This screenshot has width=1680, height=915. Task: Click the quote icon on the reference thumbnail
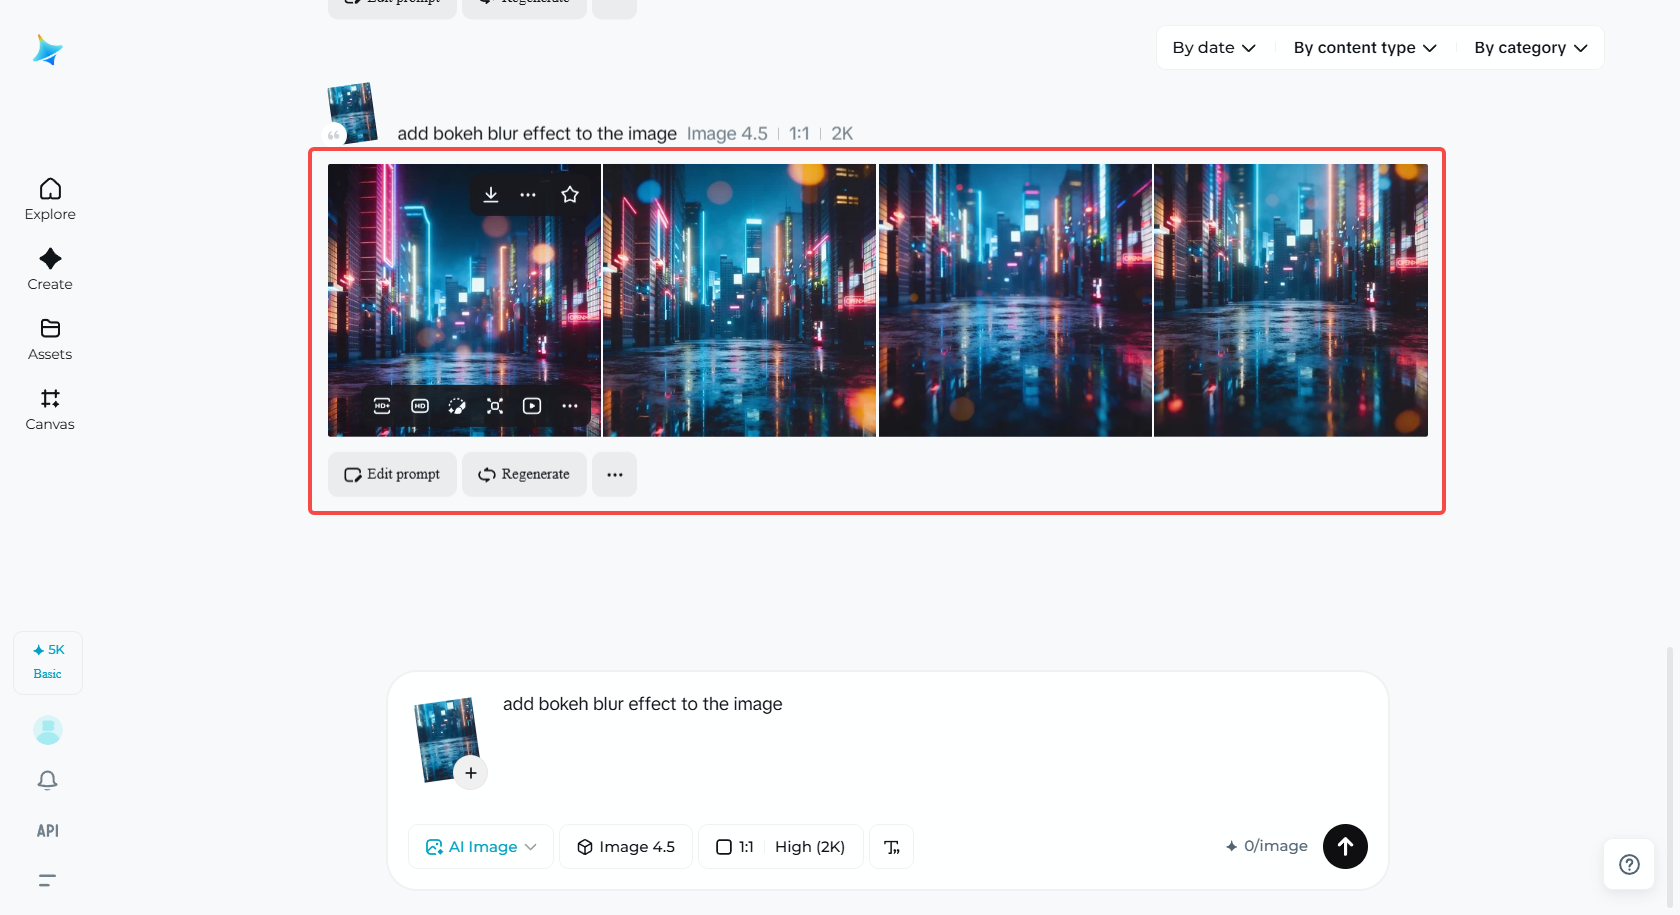tap(334, 134)
